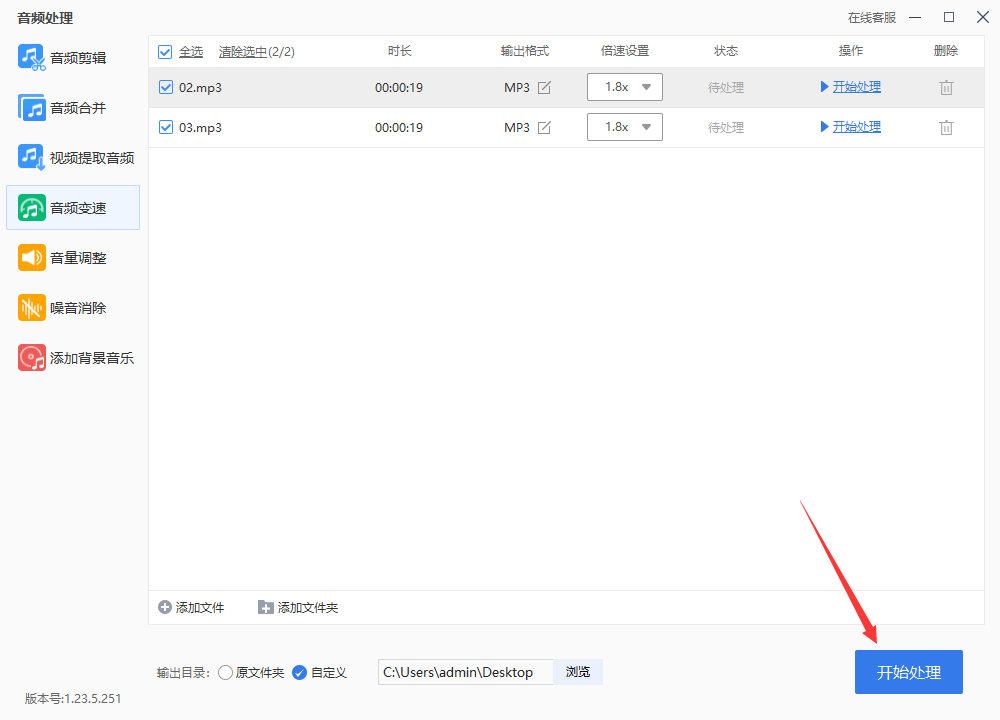Maximize the 音频处理 window

coord(949,17)
